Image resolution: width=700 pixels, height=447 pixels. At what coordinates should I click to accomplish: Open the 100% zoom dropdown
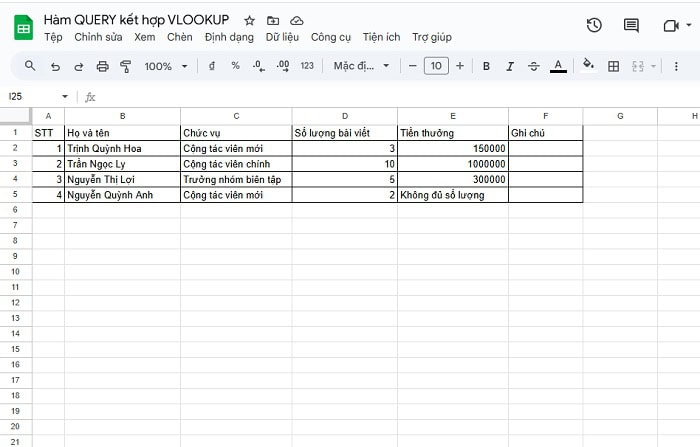tap(166, 66)
